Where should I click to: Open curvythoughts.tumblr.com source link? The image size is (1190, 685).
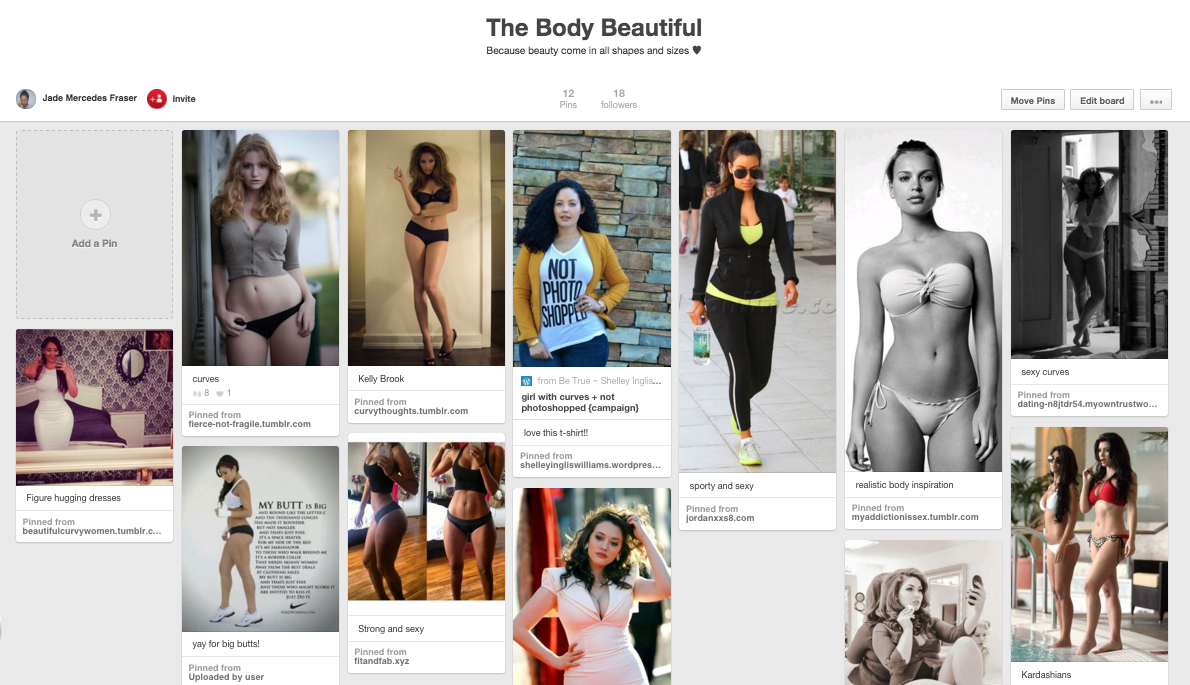[x=411, y=411]
